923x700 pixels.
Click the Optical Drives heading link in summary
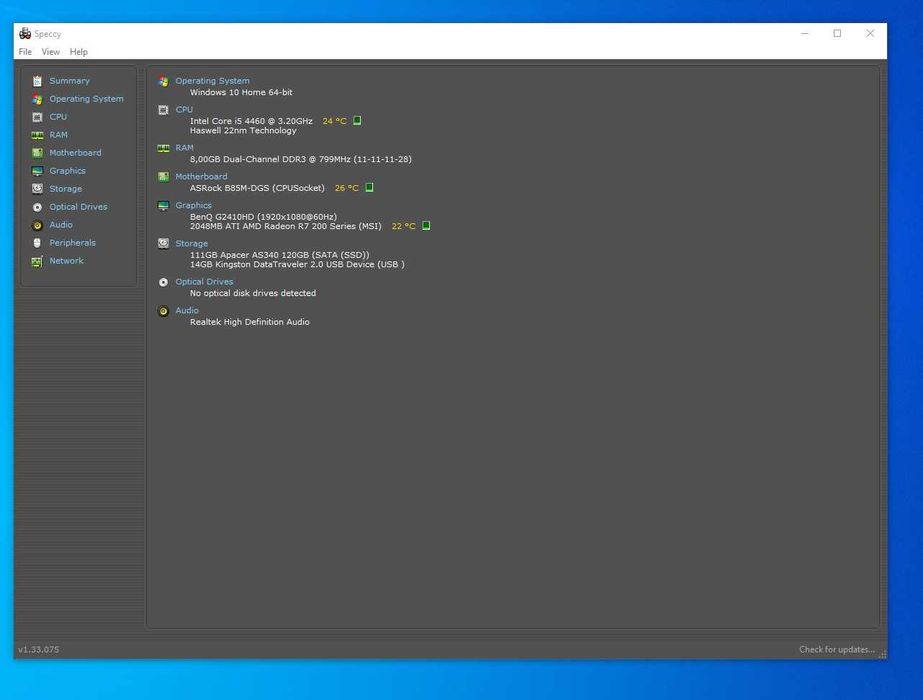204,282
